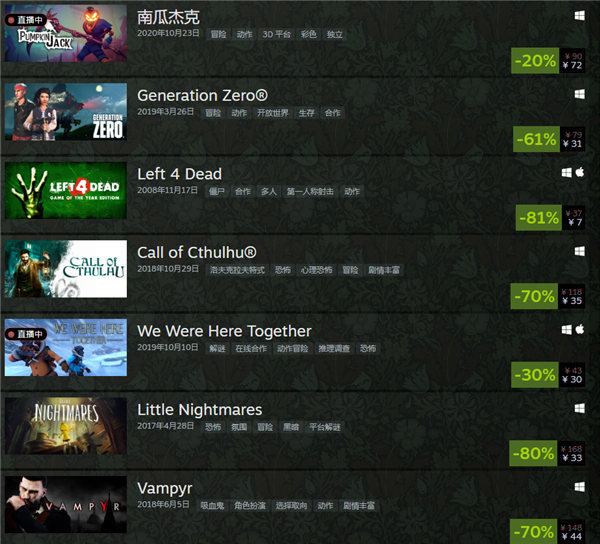
Task: Open the Little Nightmares thumbnail image
Action: 66,426
